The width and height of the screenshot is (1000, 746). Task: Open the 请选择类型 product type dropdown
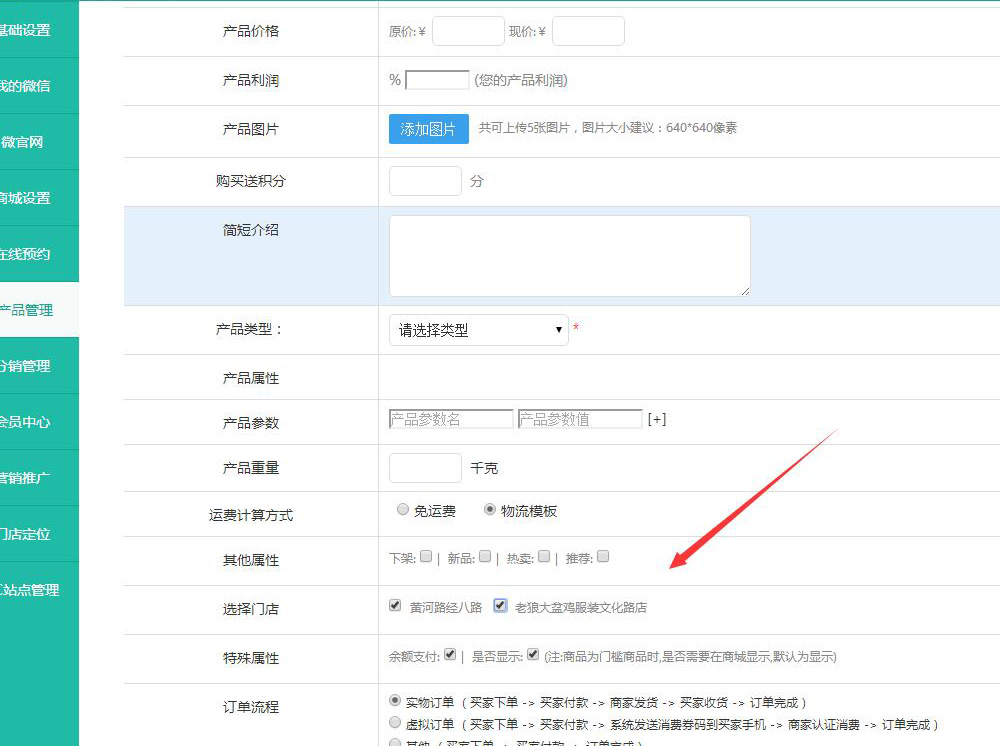[x=478, y=330]
